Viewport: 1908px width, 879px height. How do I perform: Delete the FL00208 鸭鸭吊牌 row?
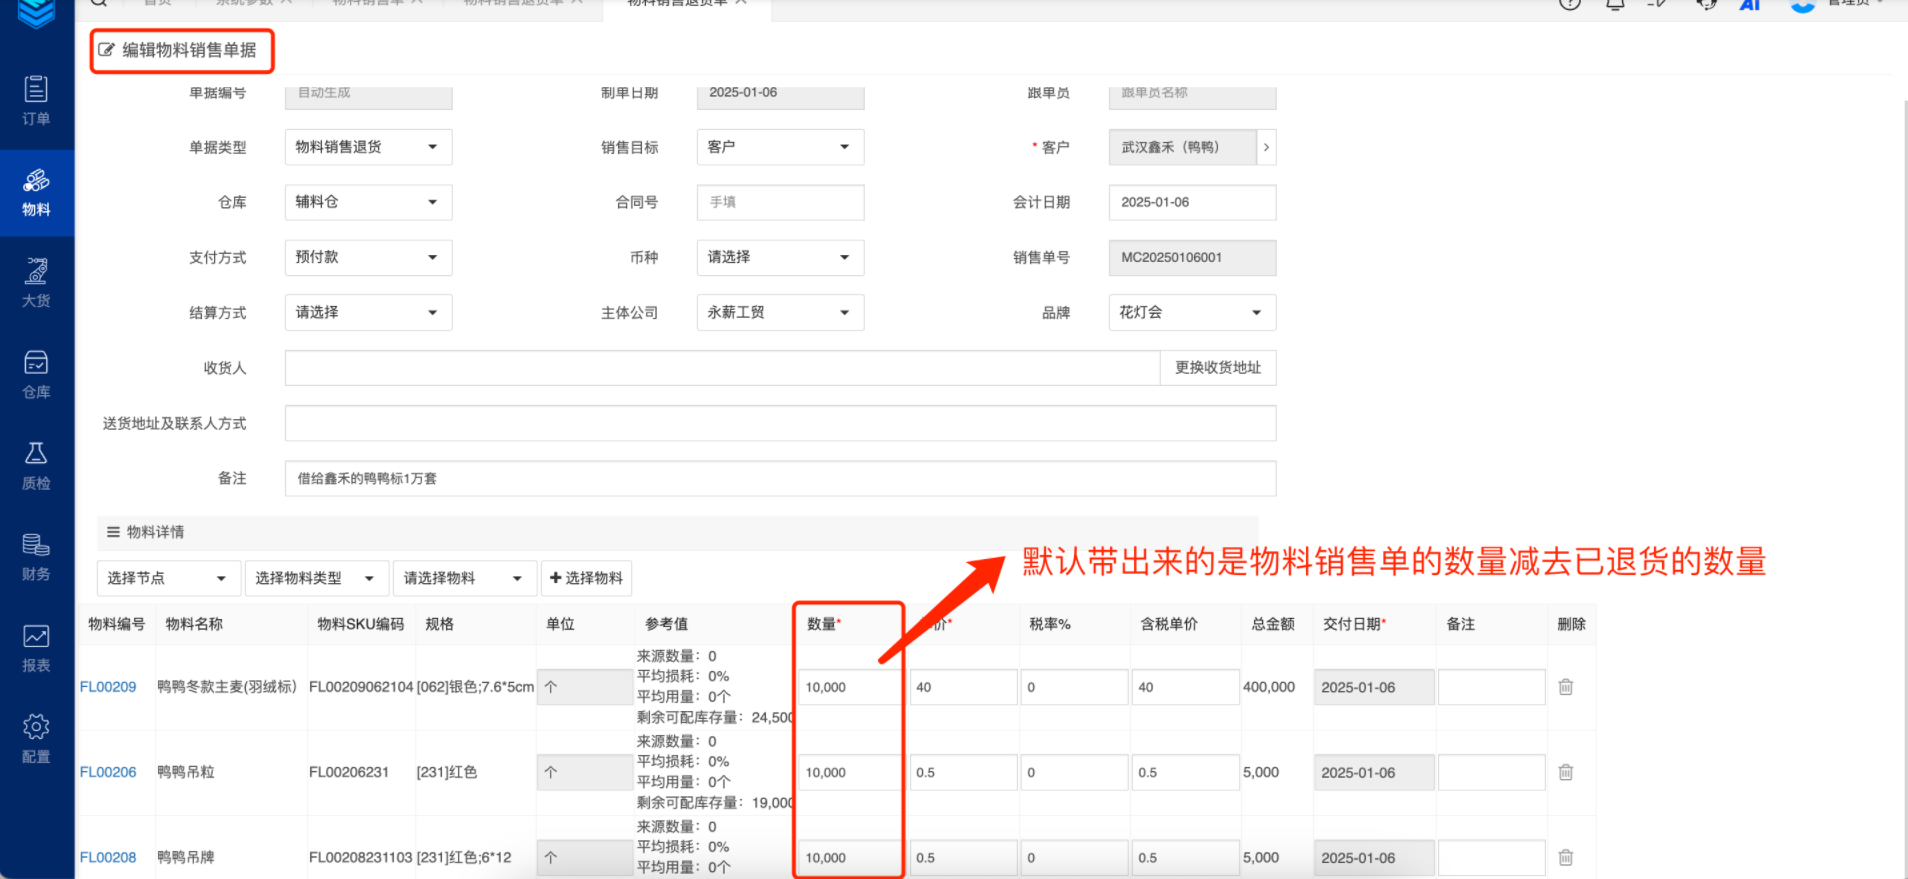point(1566,857)
